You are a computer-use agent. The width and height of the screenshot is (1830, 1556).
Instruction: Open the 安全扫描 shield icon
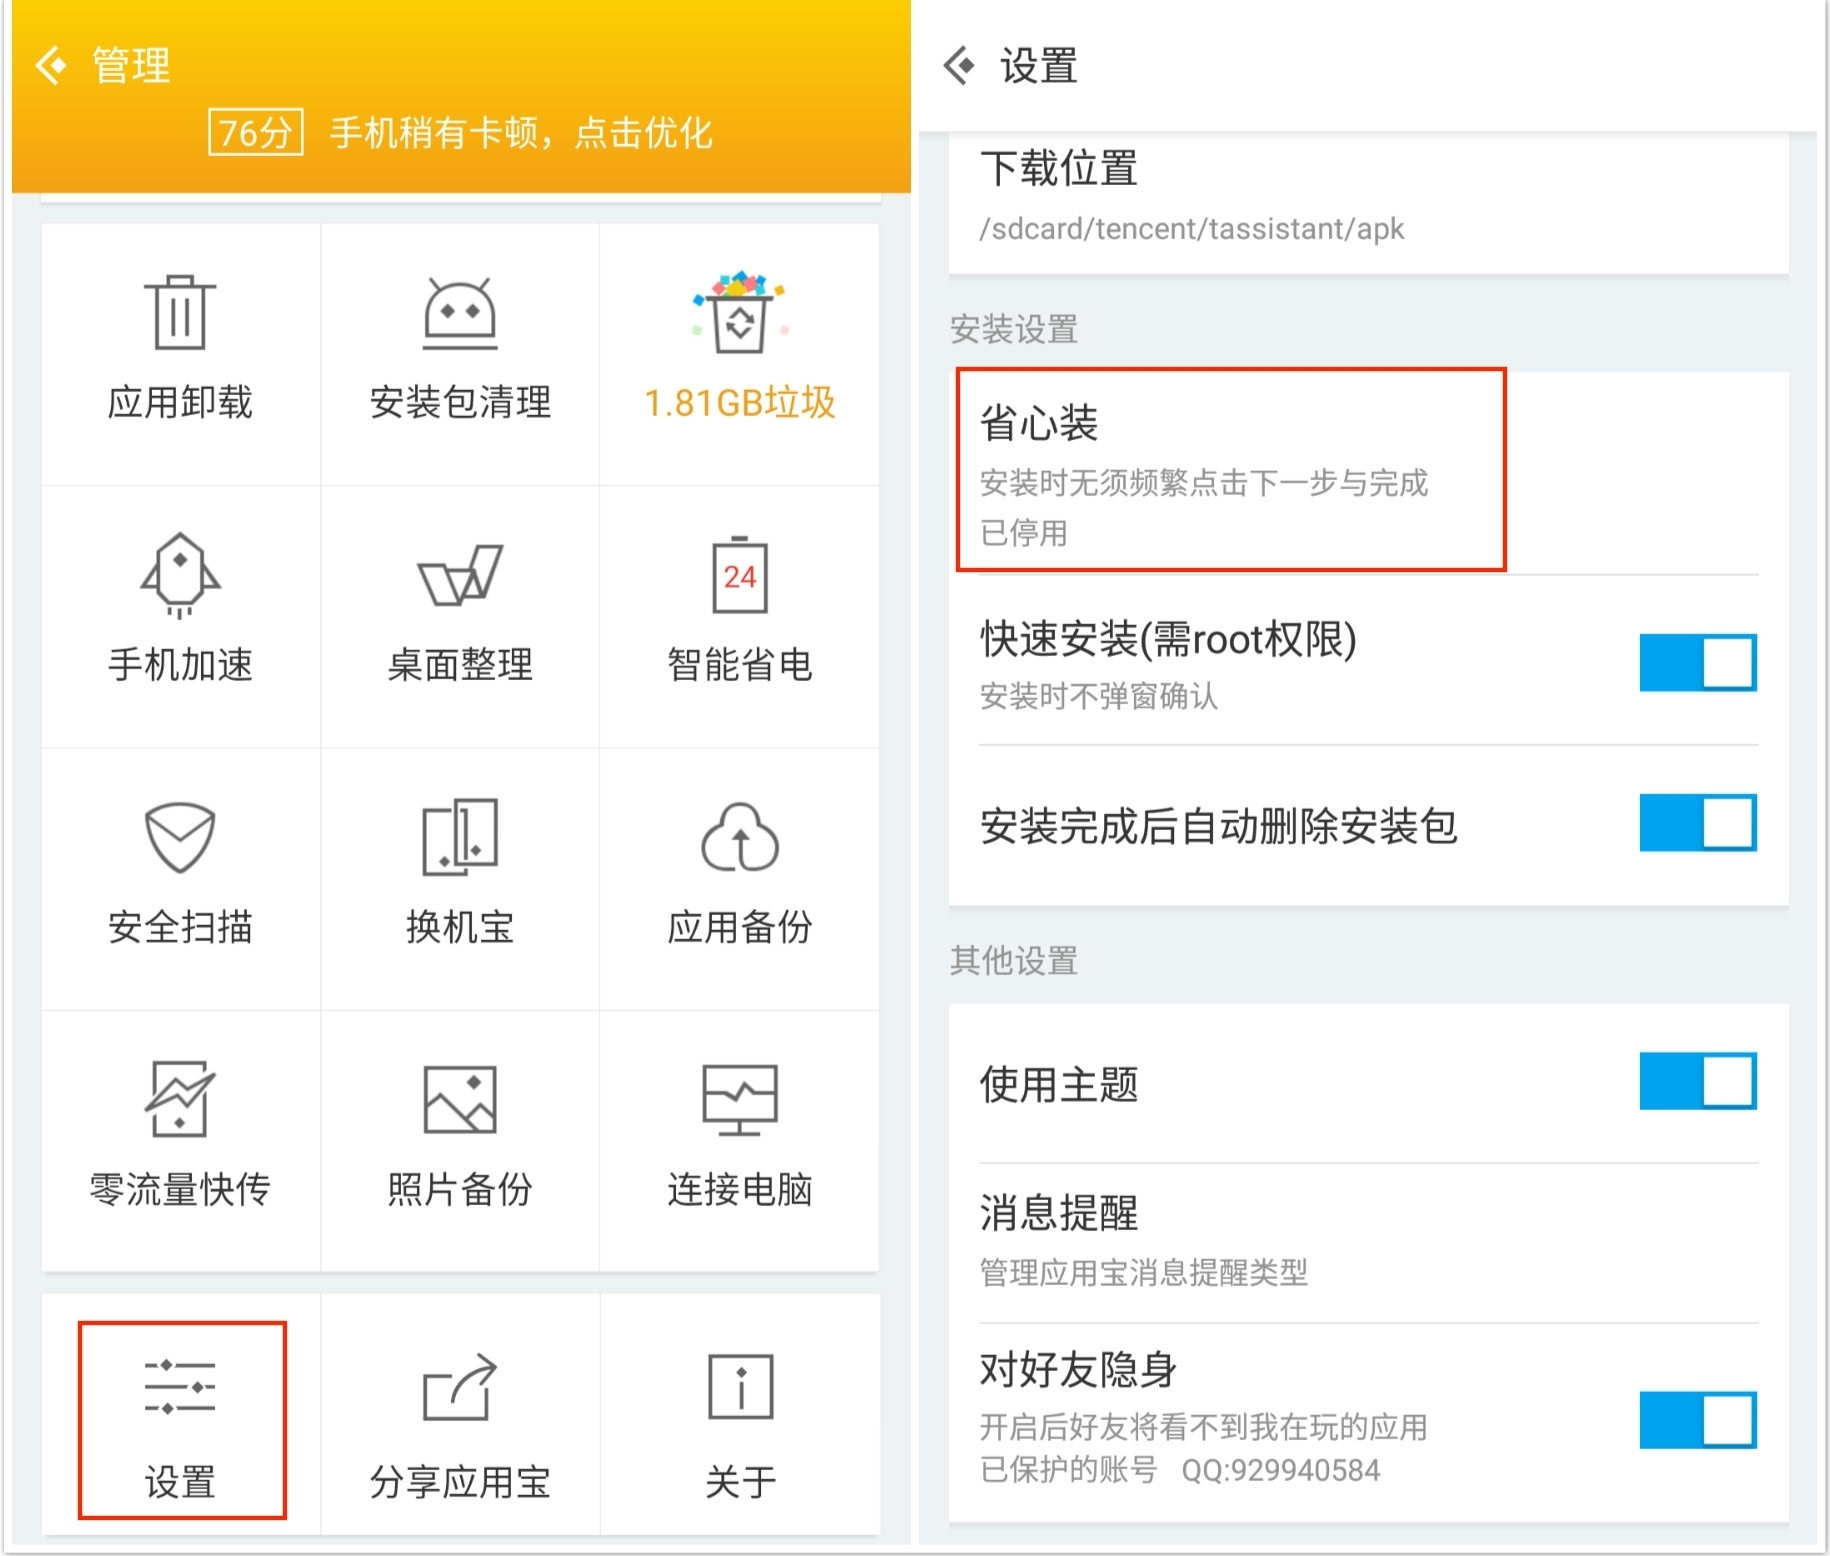click(180, 837)
